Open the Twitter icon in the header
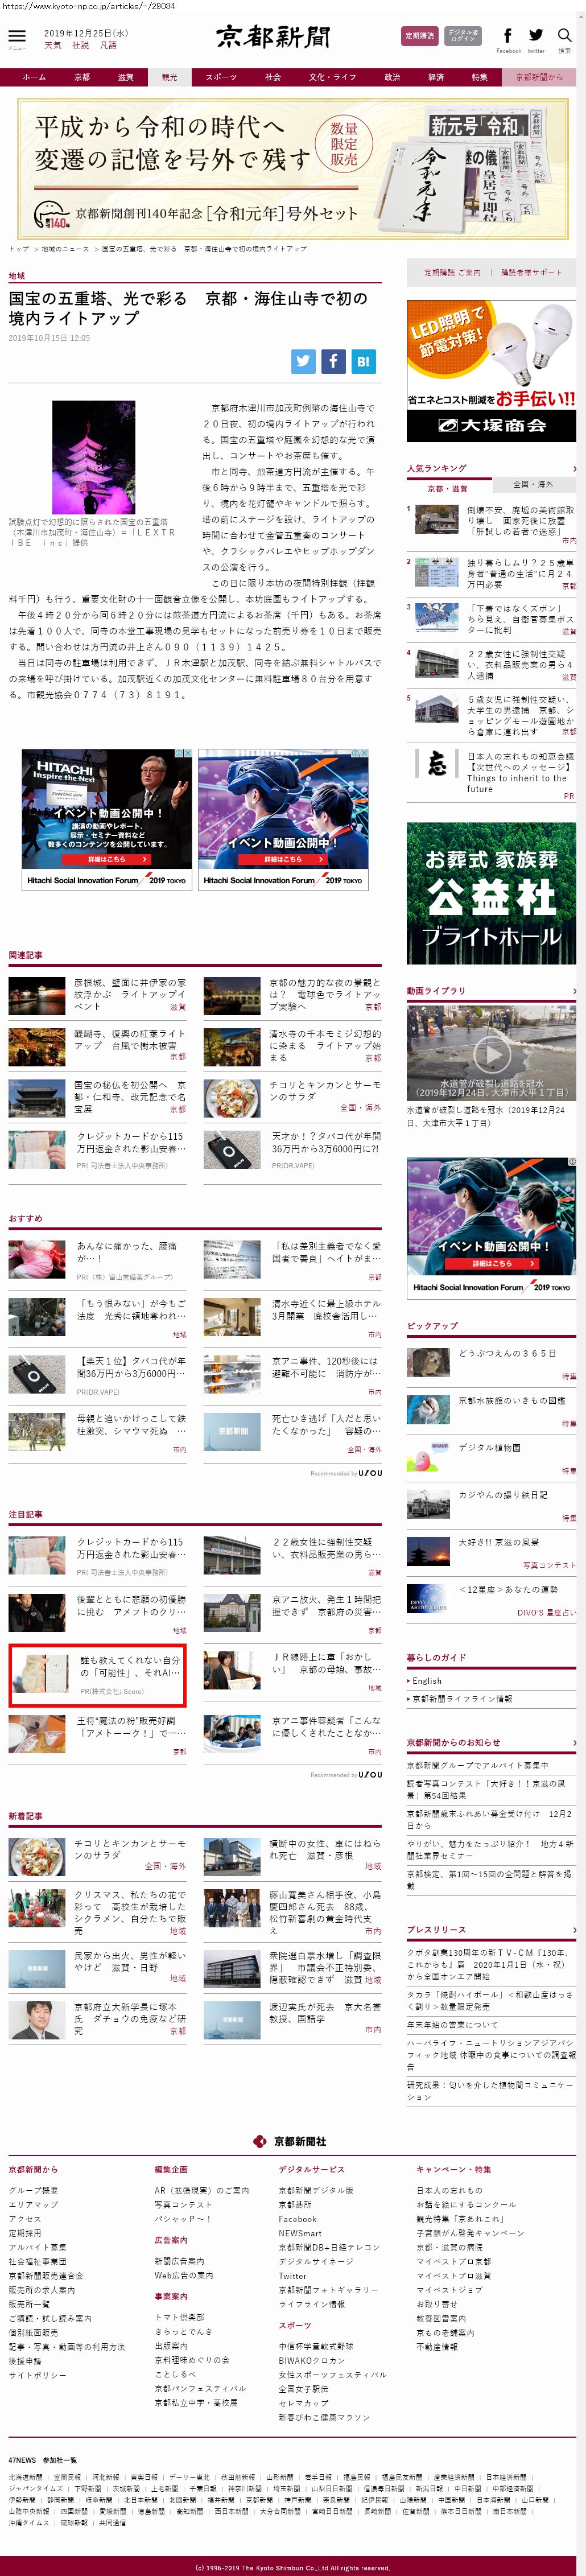The width and height of the screenshot is (586, 2576). 536,37
